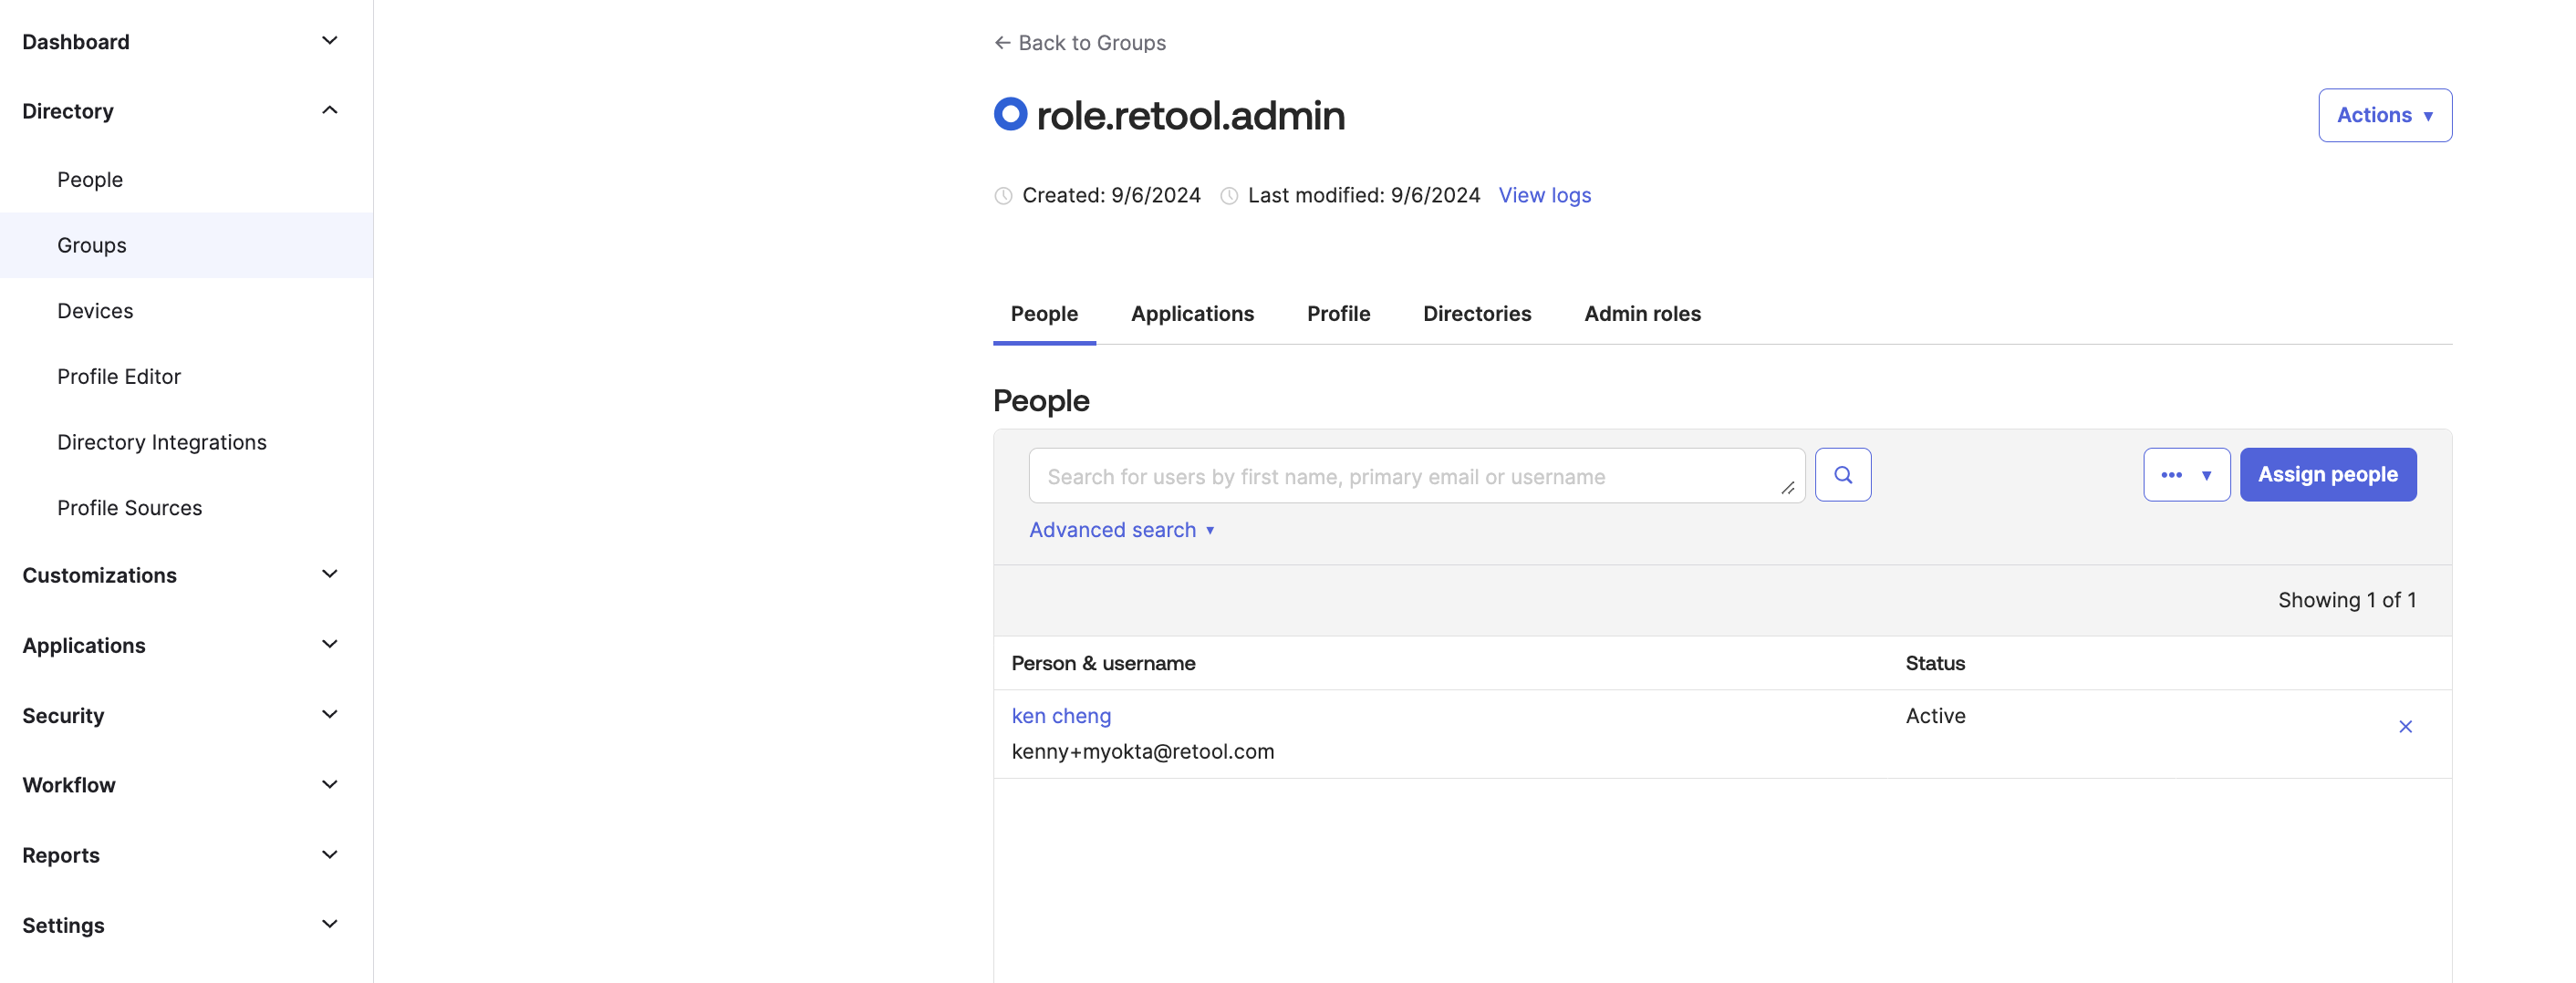The width and height of the screenshot is (2576, 983).
Task: Open the three-dots more options dropdown
Action: [x=2186, y=475]
